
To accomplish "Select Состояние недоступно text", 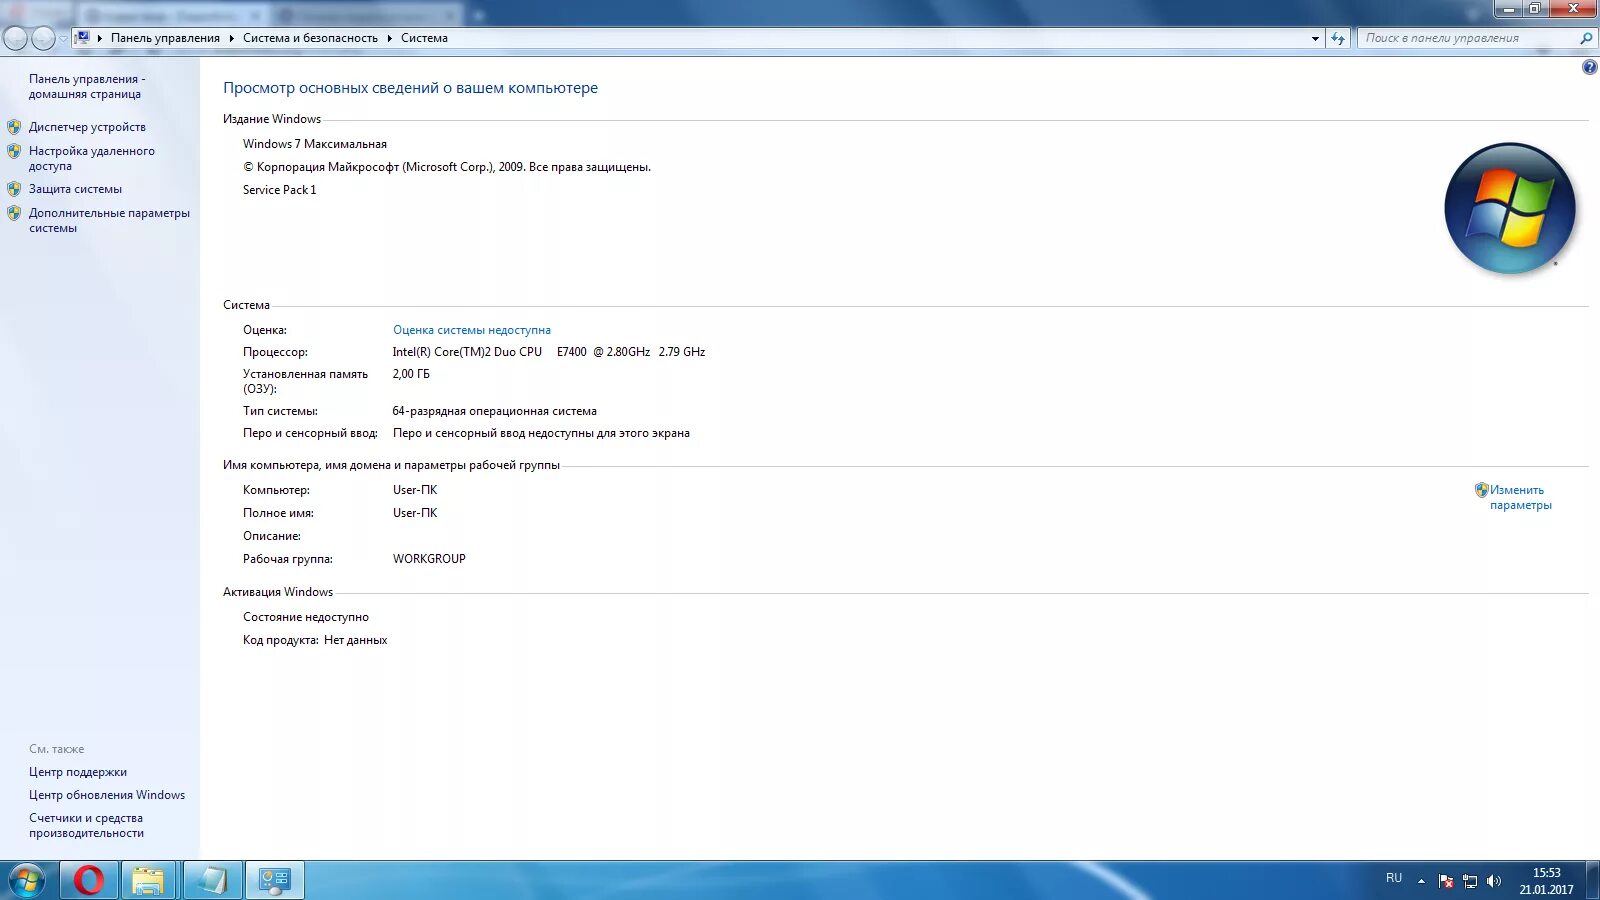I will tap(305, 617).
